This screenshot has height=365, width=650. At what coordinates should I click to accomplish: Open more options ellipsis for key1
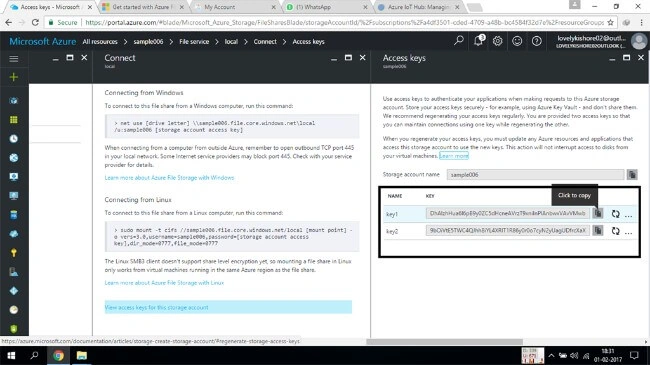(628, 215)
